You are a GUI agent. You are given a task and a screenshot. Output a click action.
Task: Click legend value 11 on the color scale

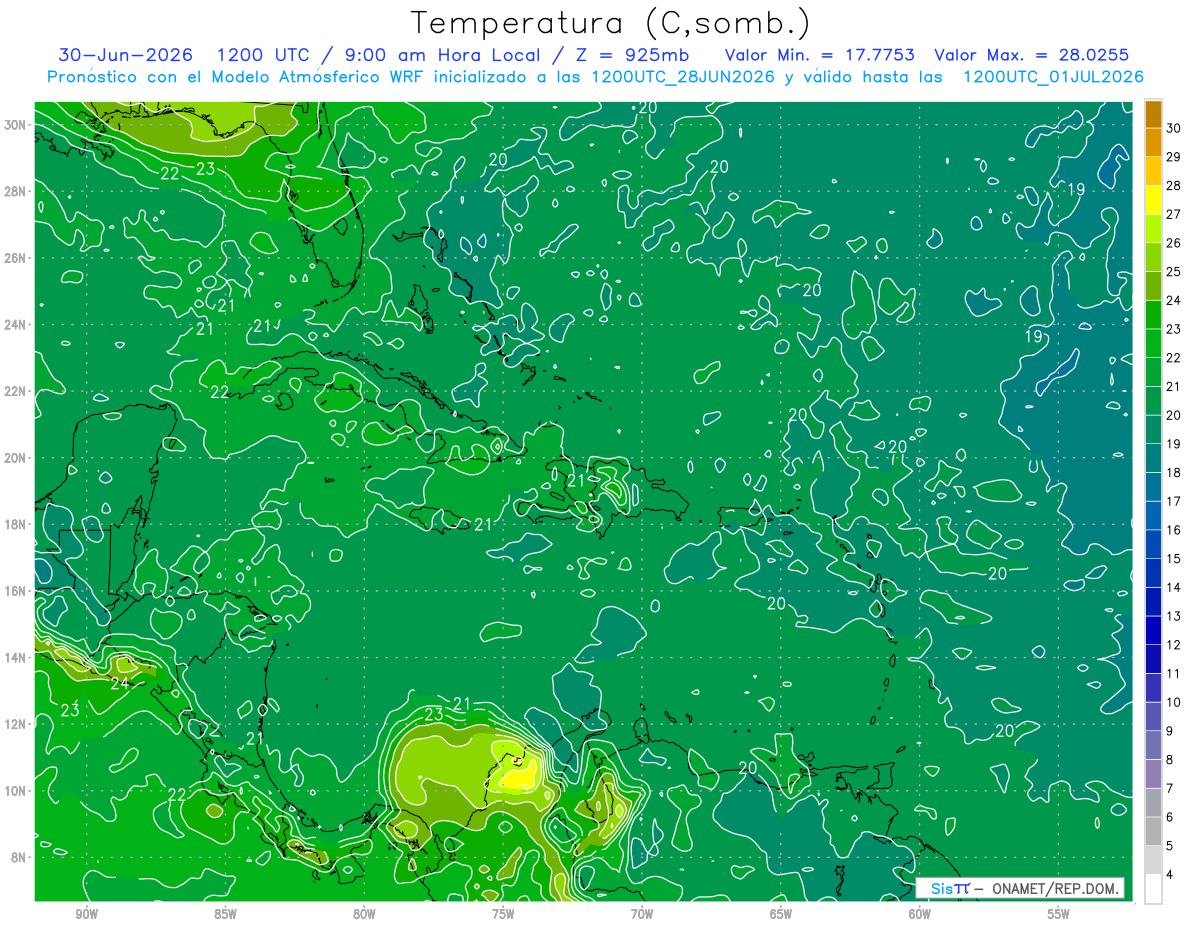tap(1174, 673)
